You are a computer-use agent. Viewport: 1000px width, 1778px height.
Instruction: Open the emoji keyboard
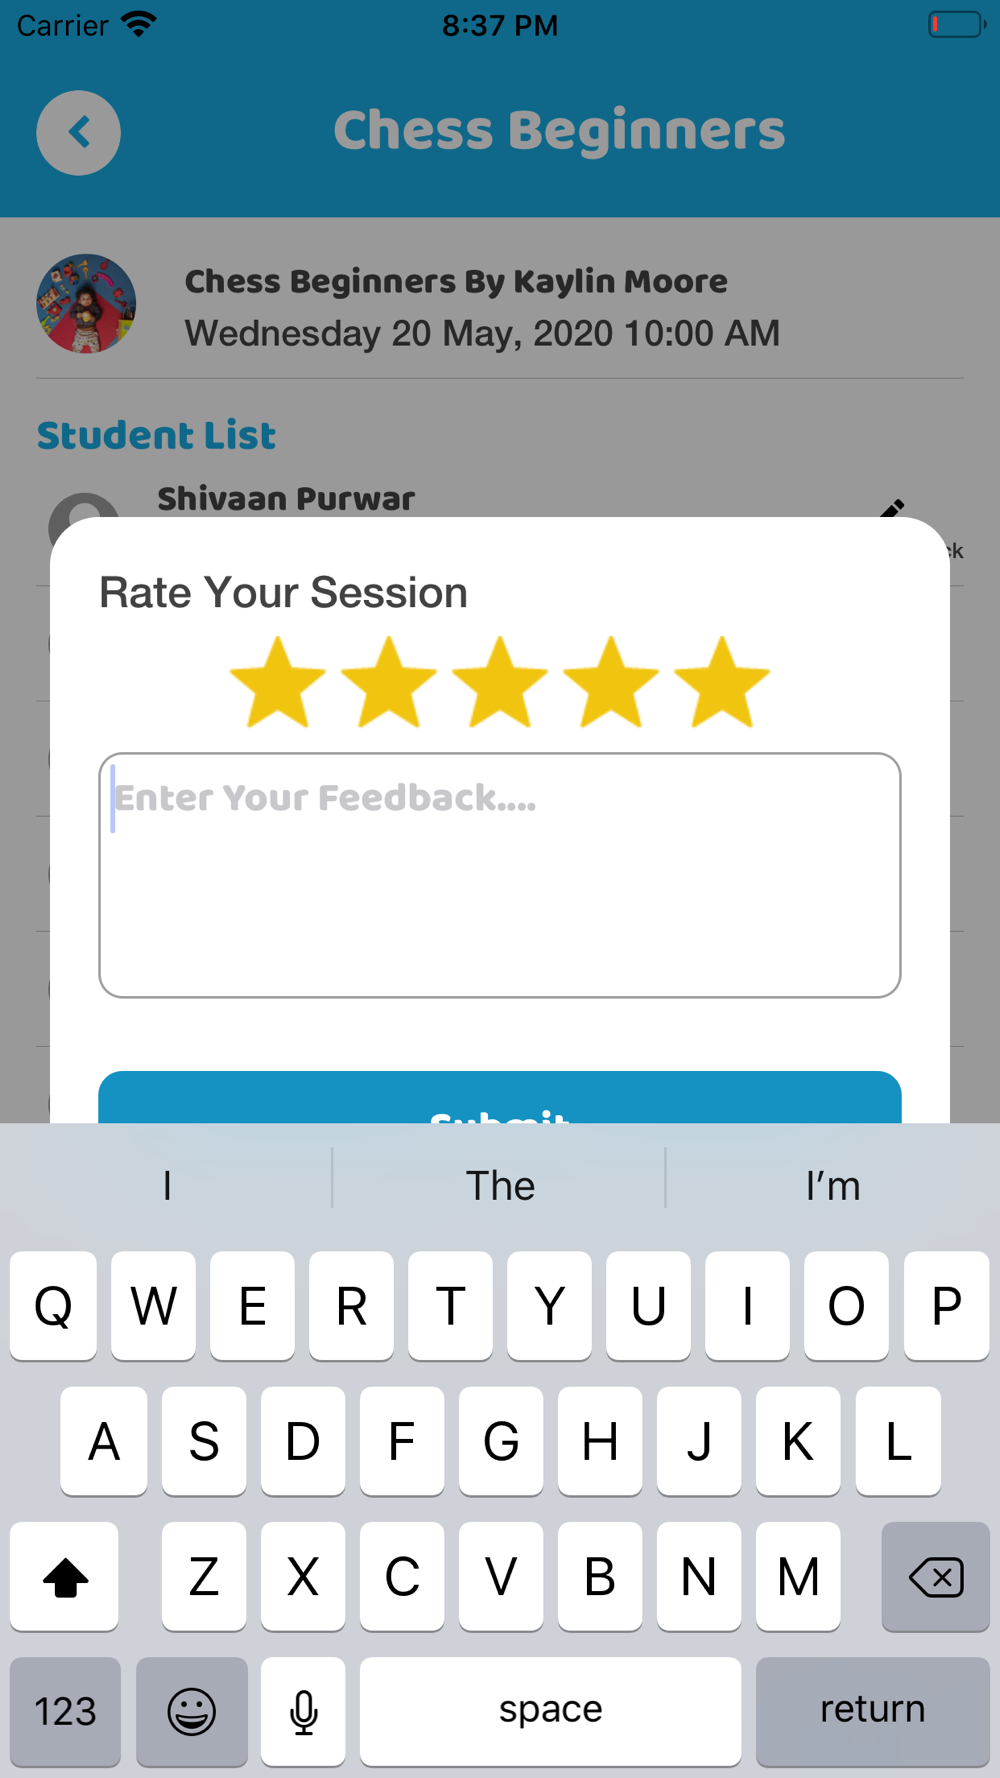point(191,1710)
